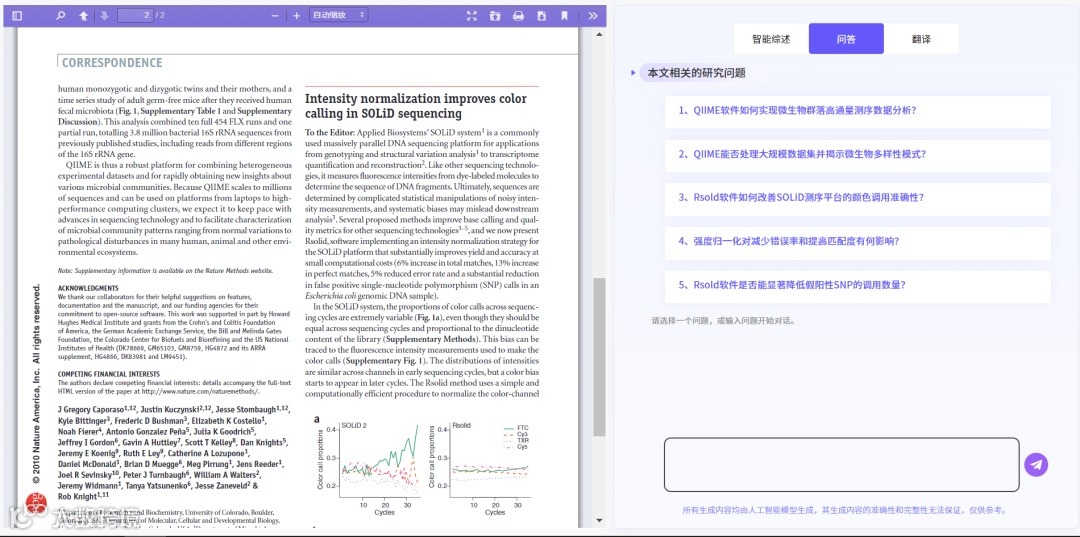Toggle the PDF sidebar panel
This screenshot has width=1080, height=537.
pyautogui.click(x=17, y=16)
